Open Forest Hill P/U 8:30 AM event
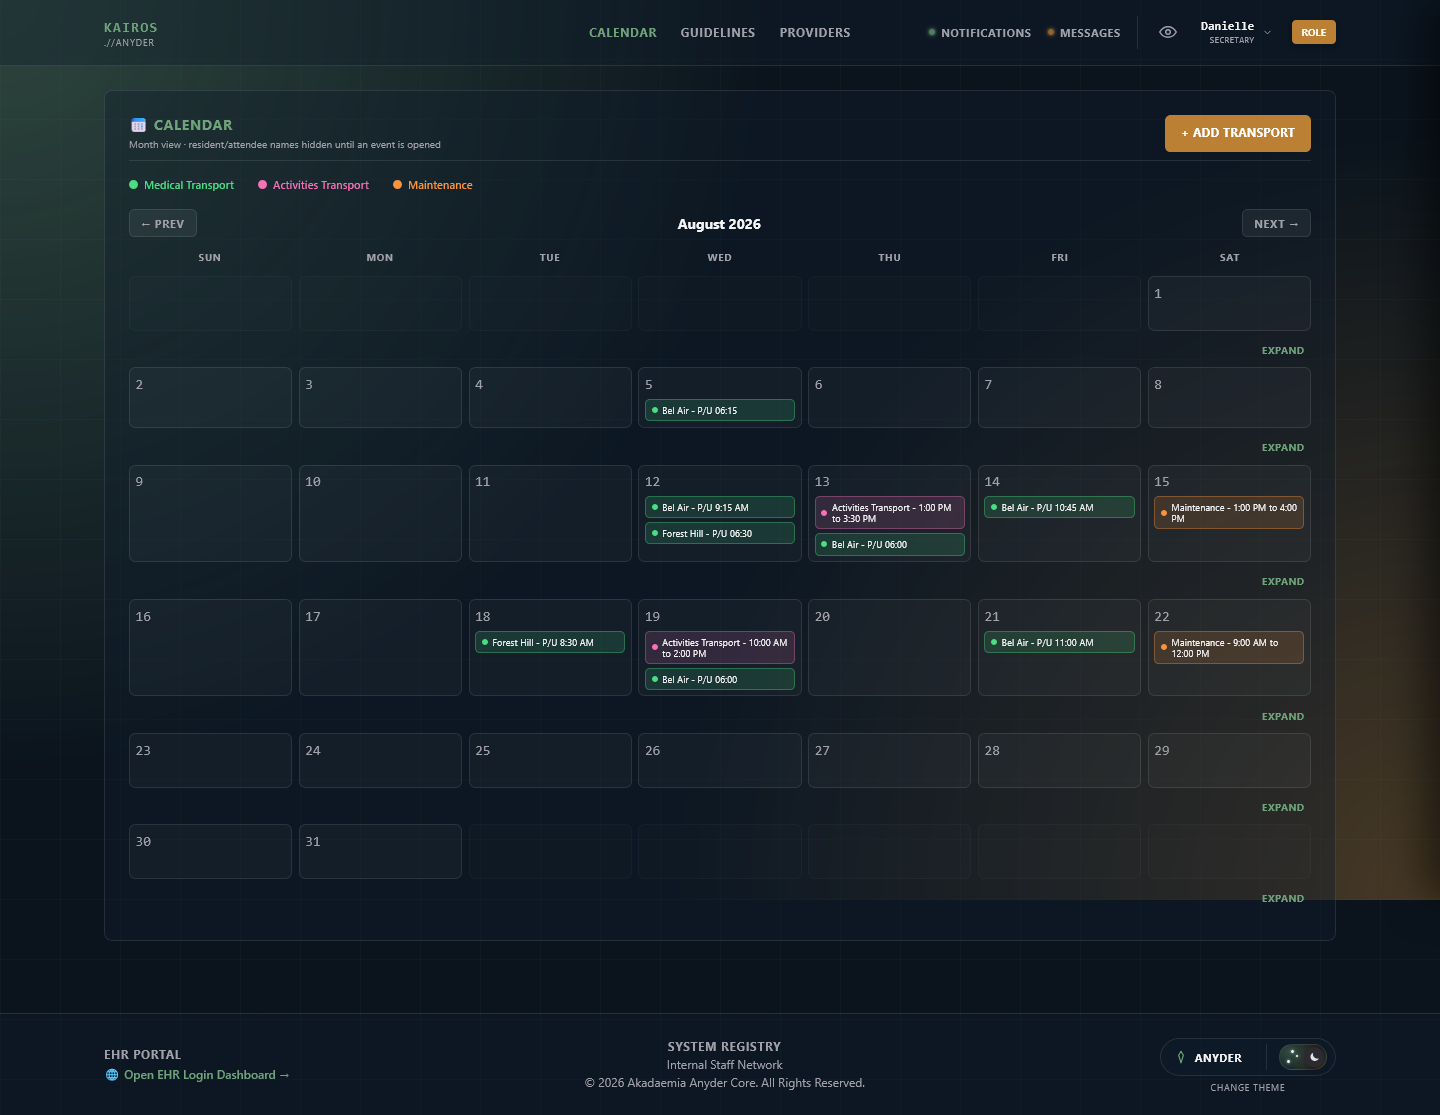The height and width of the screenshot is (1115, 1440). pyautogui.click(x=550, y=643)
